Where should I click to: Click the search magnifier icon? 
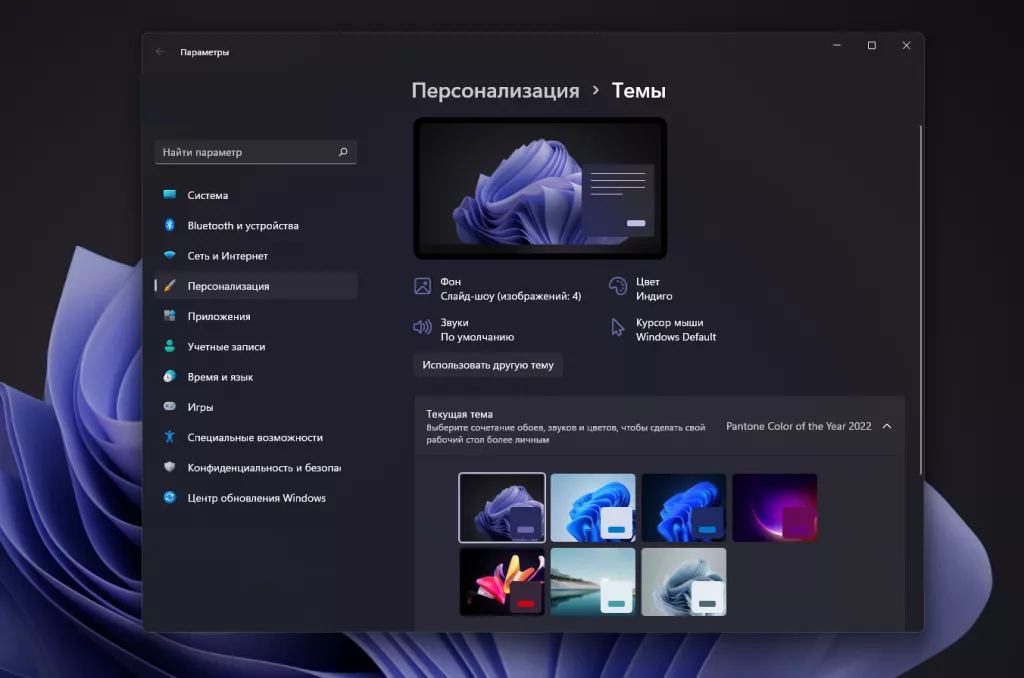[343, 152]
